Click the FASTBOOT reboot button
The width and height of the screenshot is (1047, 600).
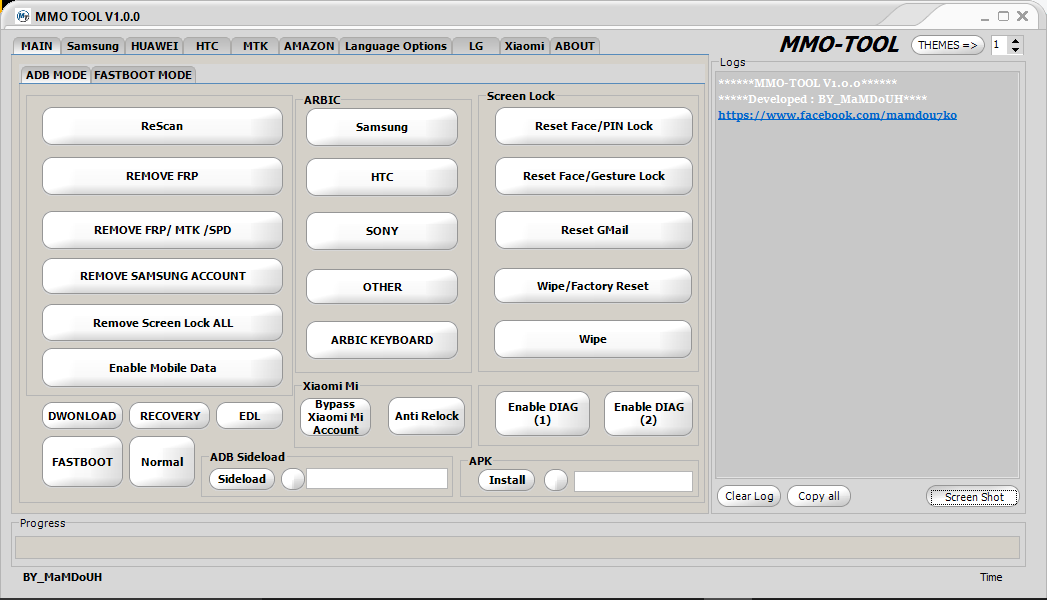pyautogui.click(x=82, y=462)
